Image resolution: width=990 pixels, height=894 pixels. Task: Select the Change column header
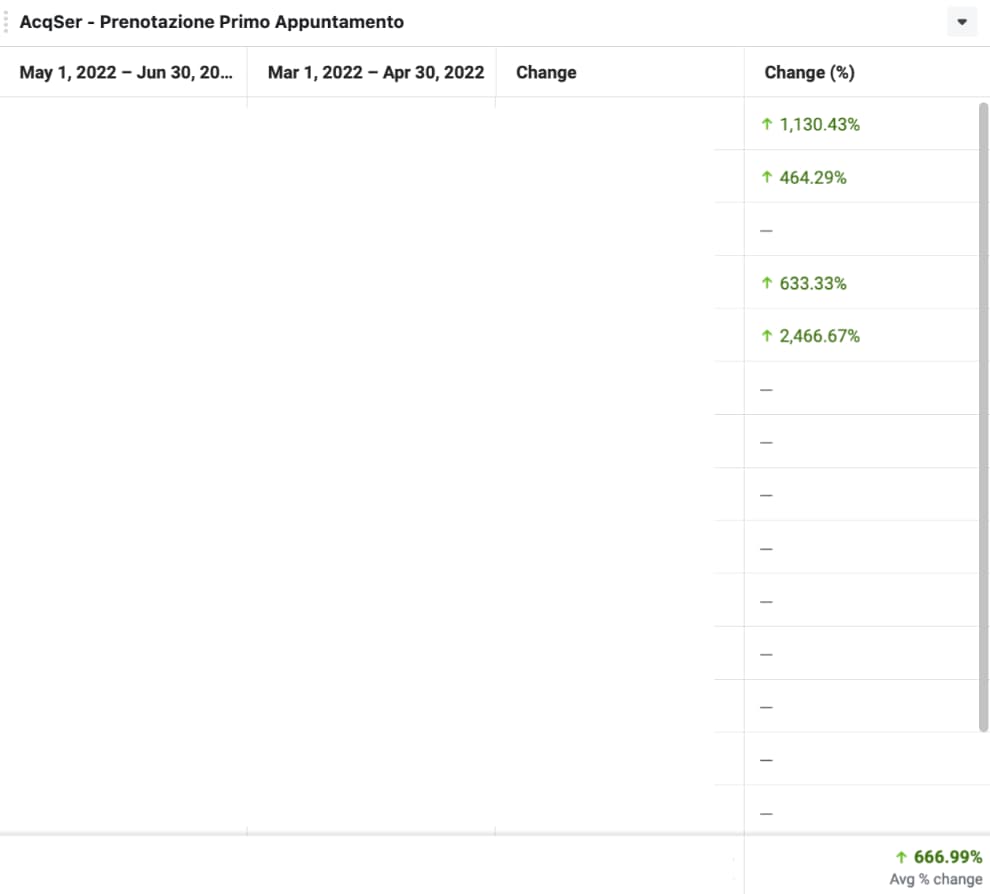pyautogui.click(x=546, y=72)
